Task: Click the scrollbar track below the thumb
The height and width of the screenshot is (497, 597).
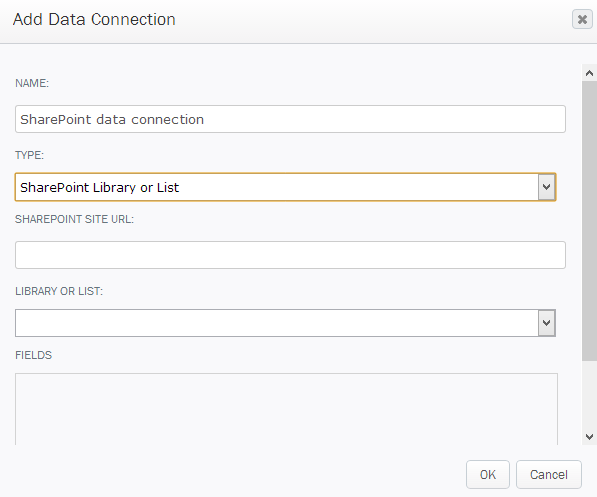Action: pos(589,394)
